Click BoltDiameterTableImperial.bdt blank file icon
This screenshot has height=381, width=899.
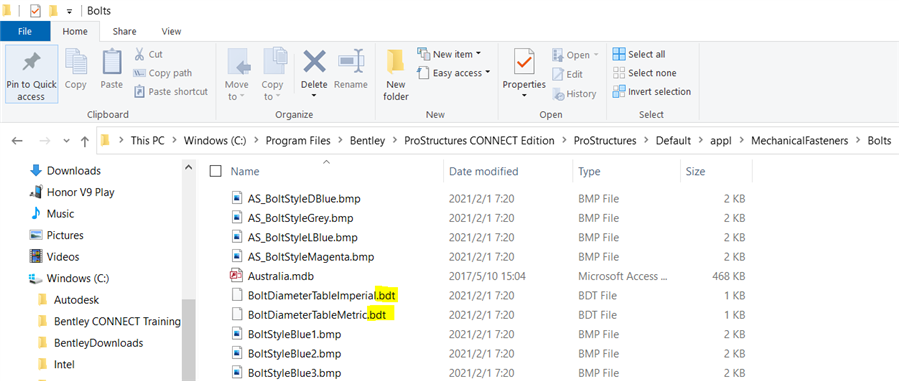(237, 296)
